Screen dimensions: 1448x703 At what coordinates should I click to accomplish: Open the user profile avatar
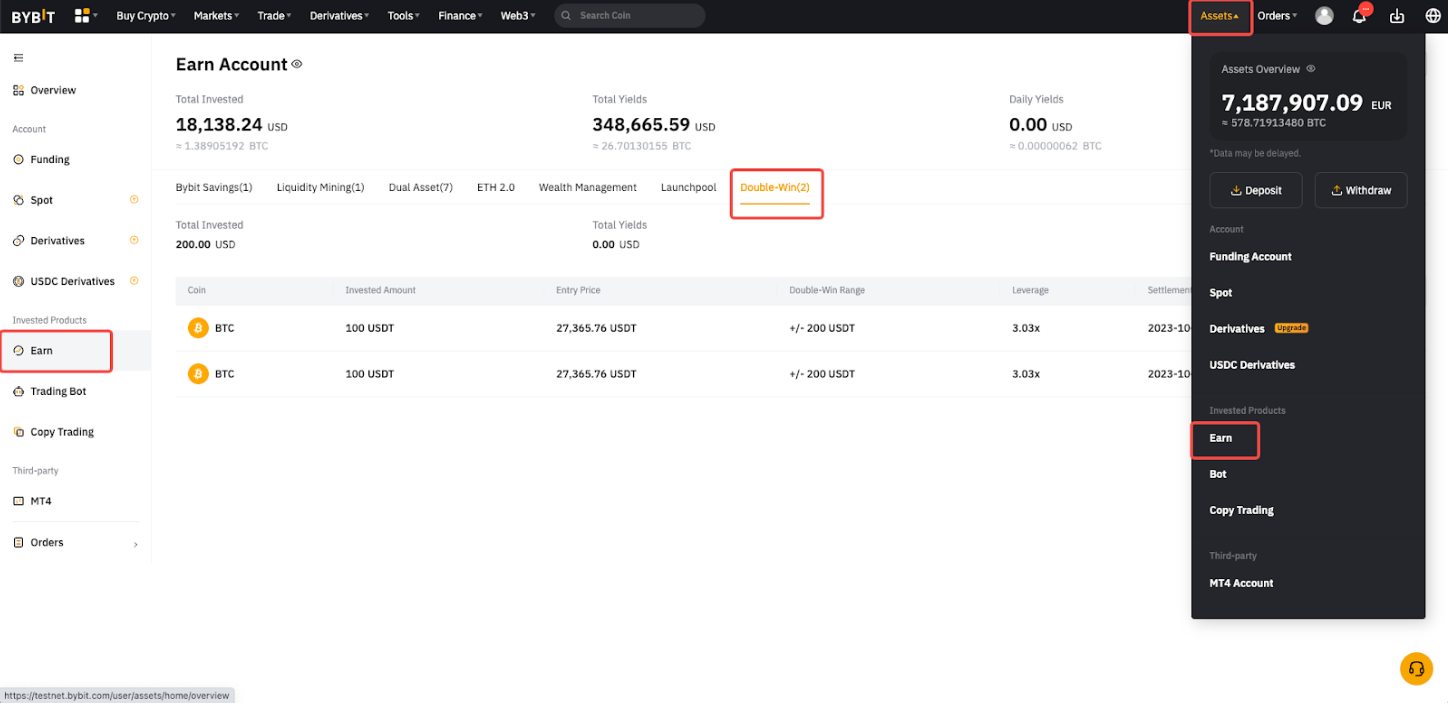tap(1324, 16)
